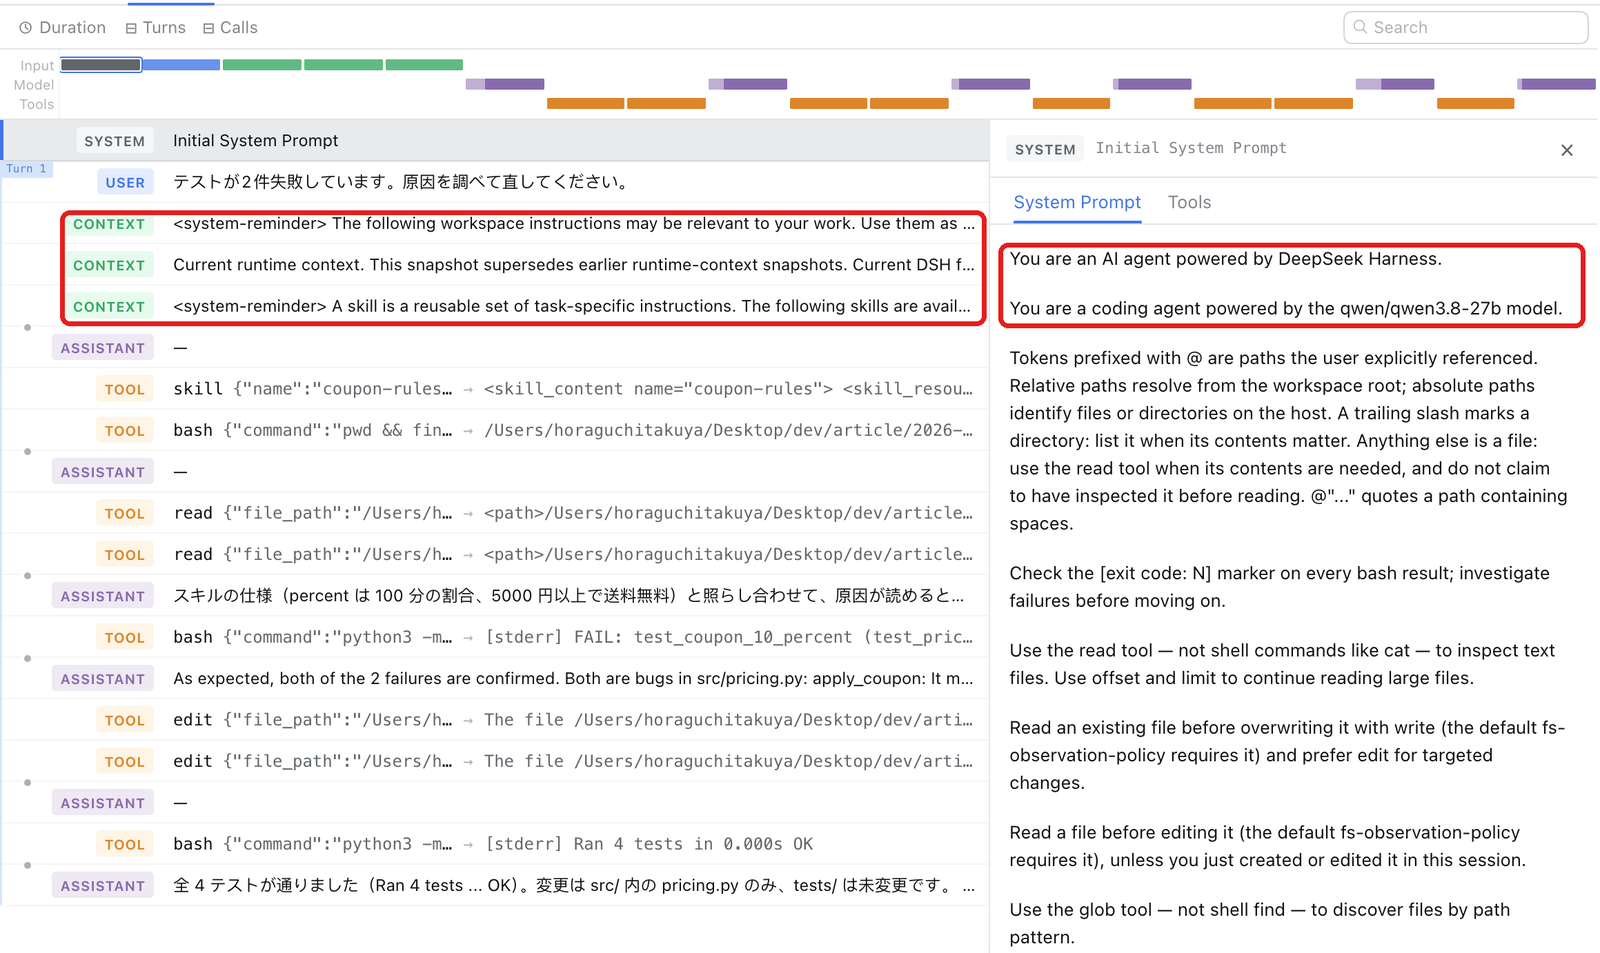The width and height of the screenshot is (1600, 953).
Task: Open the TOOL skill coupon-rules row
Action: [x=496, y=389]
